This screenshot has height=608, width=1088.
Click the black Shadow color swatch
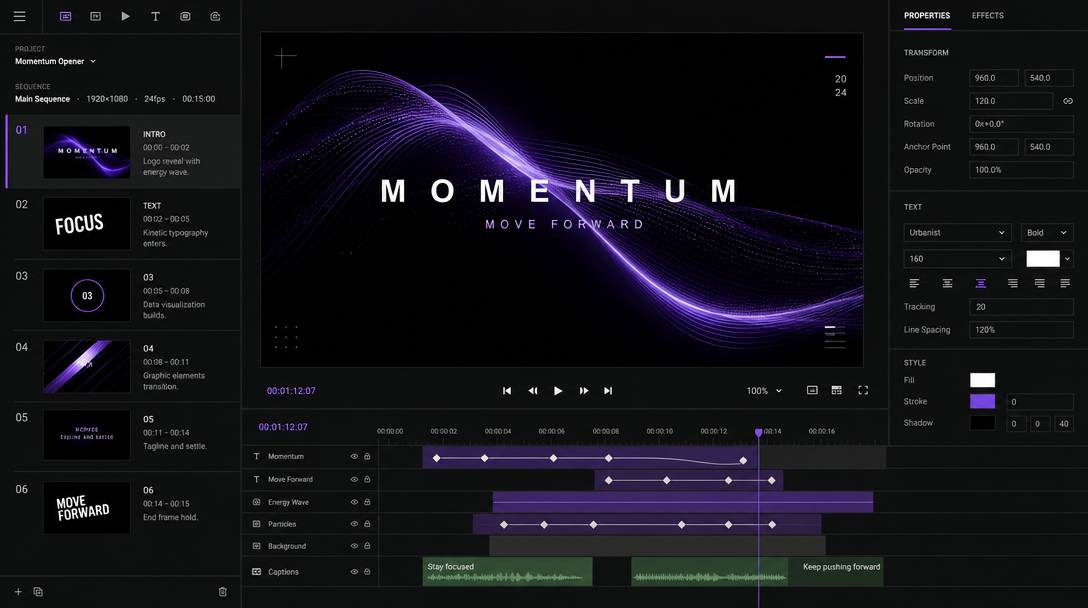983,423
